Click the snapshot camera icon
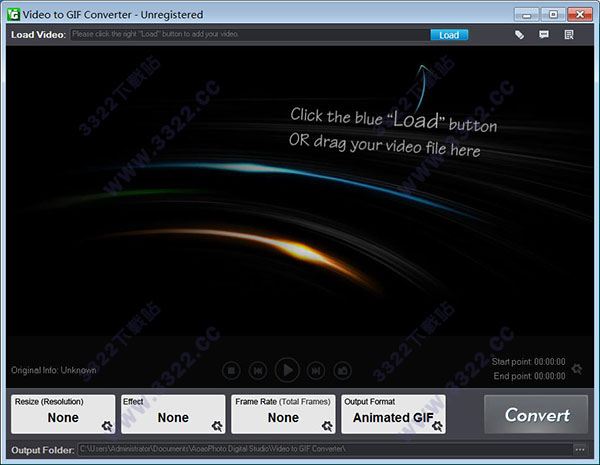 point(342,370)
